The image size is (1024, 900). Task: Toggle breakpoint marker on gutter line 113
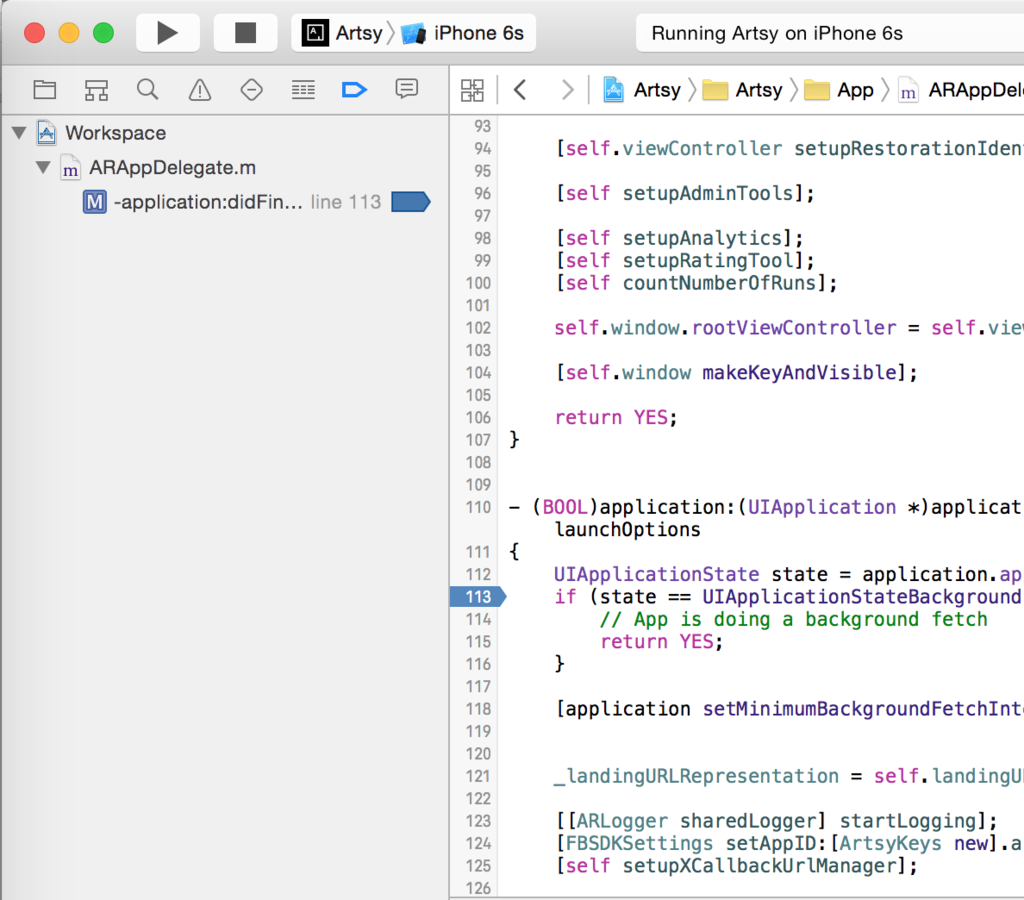(478, 597)
